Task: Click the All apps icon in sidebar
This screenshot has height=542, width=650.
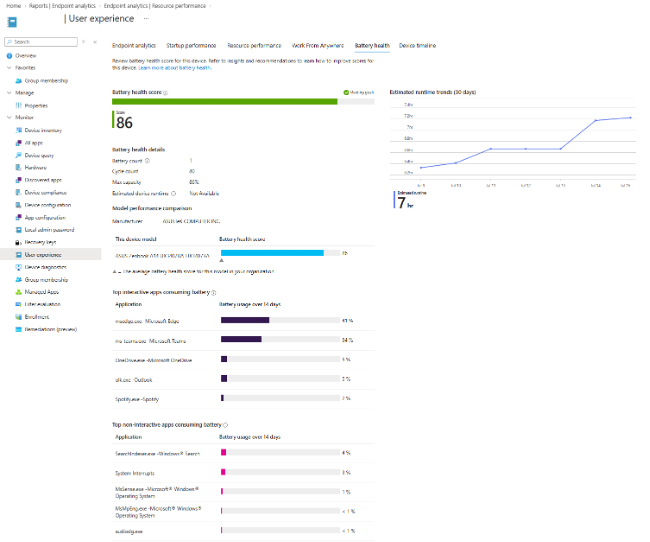Action: click(x=18, y=143)
